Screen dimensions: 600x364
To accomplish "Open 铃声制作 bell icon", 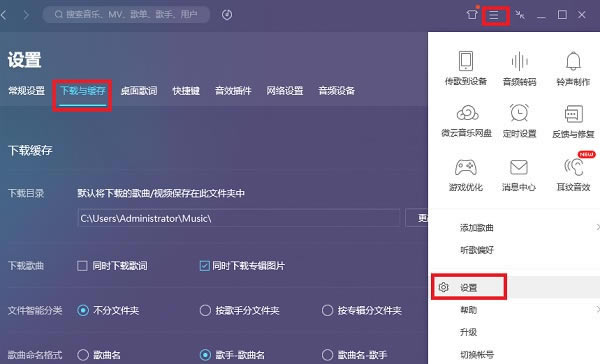I will (x=573, y=61).
